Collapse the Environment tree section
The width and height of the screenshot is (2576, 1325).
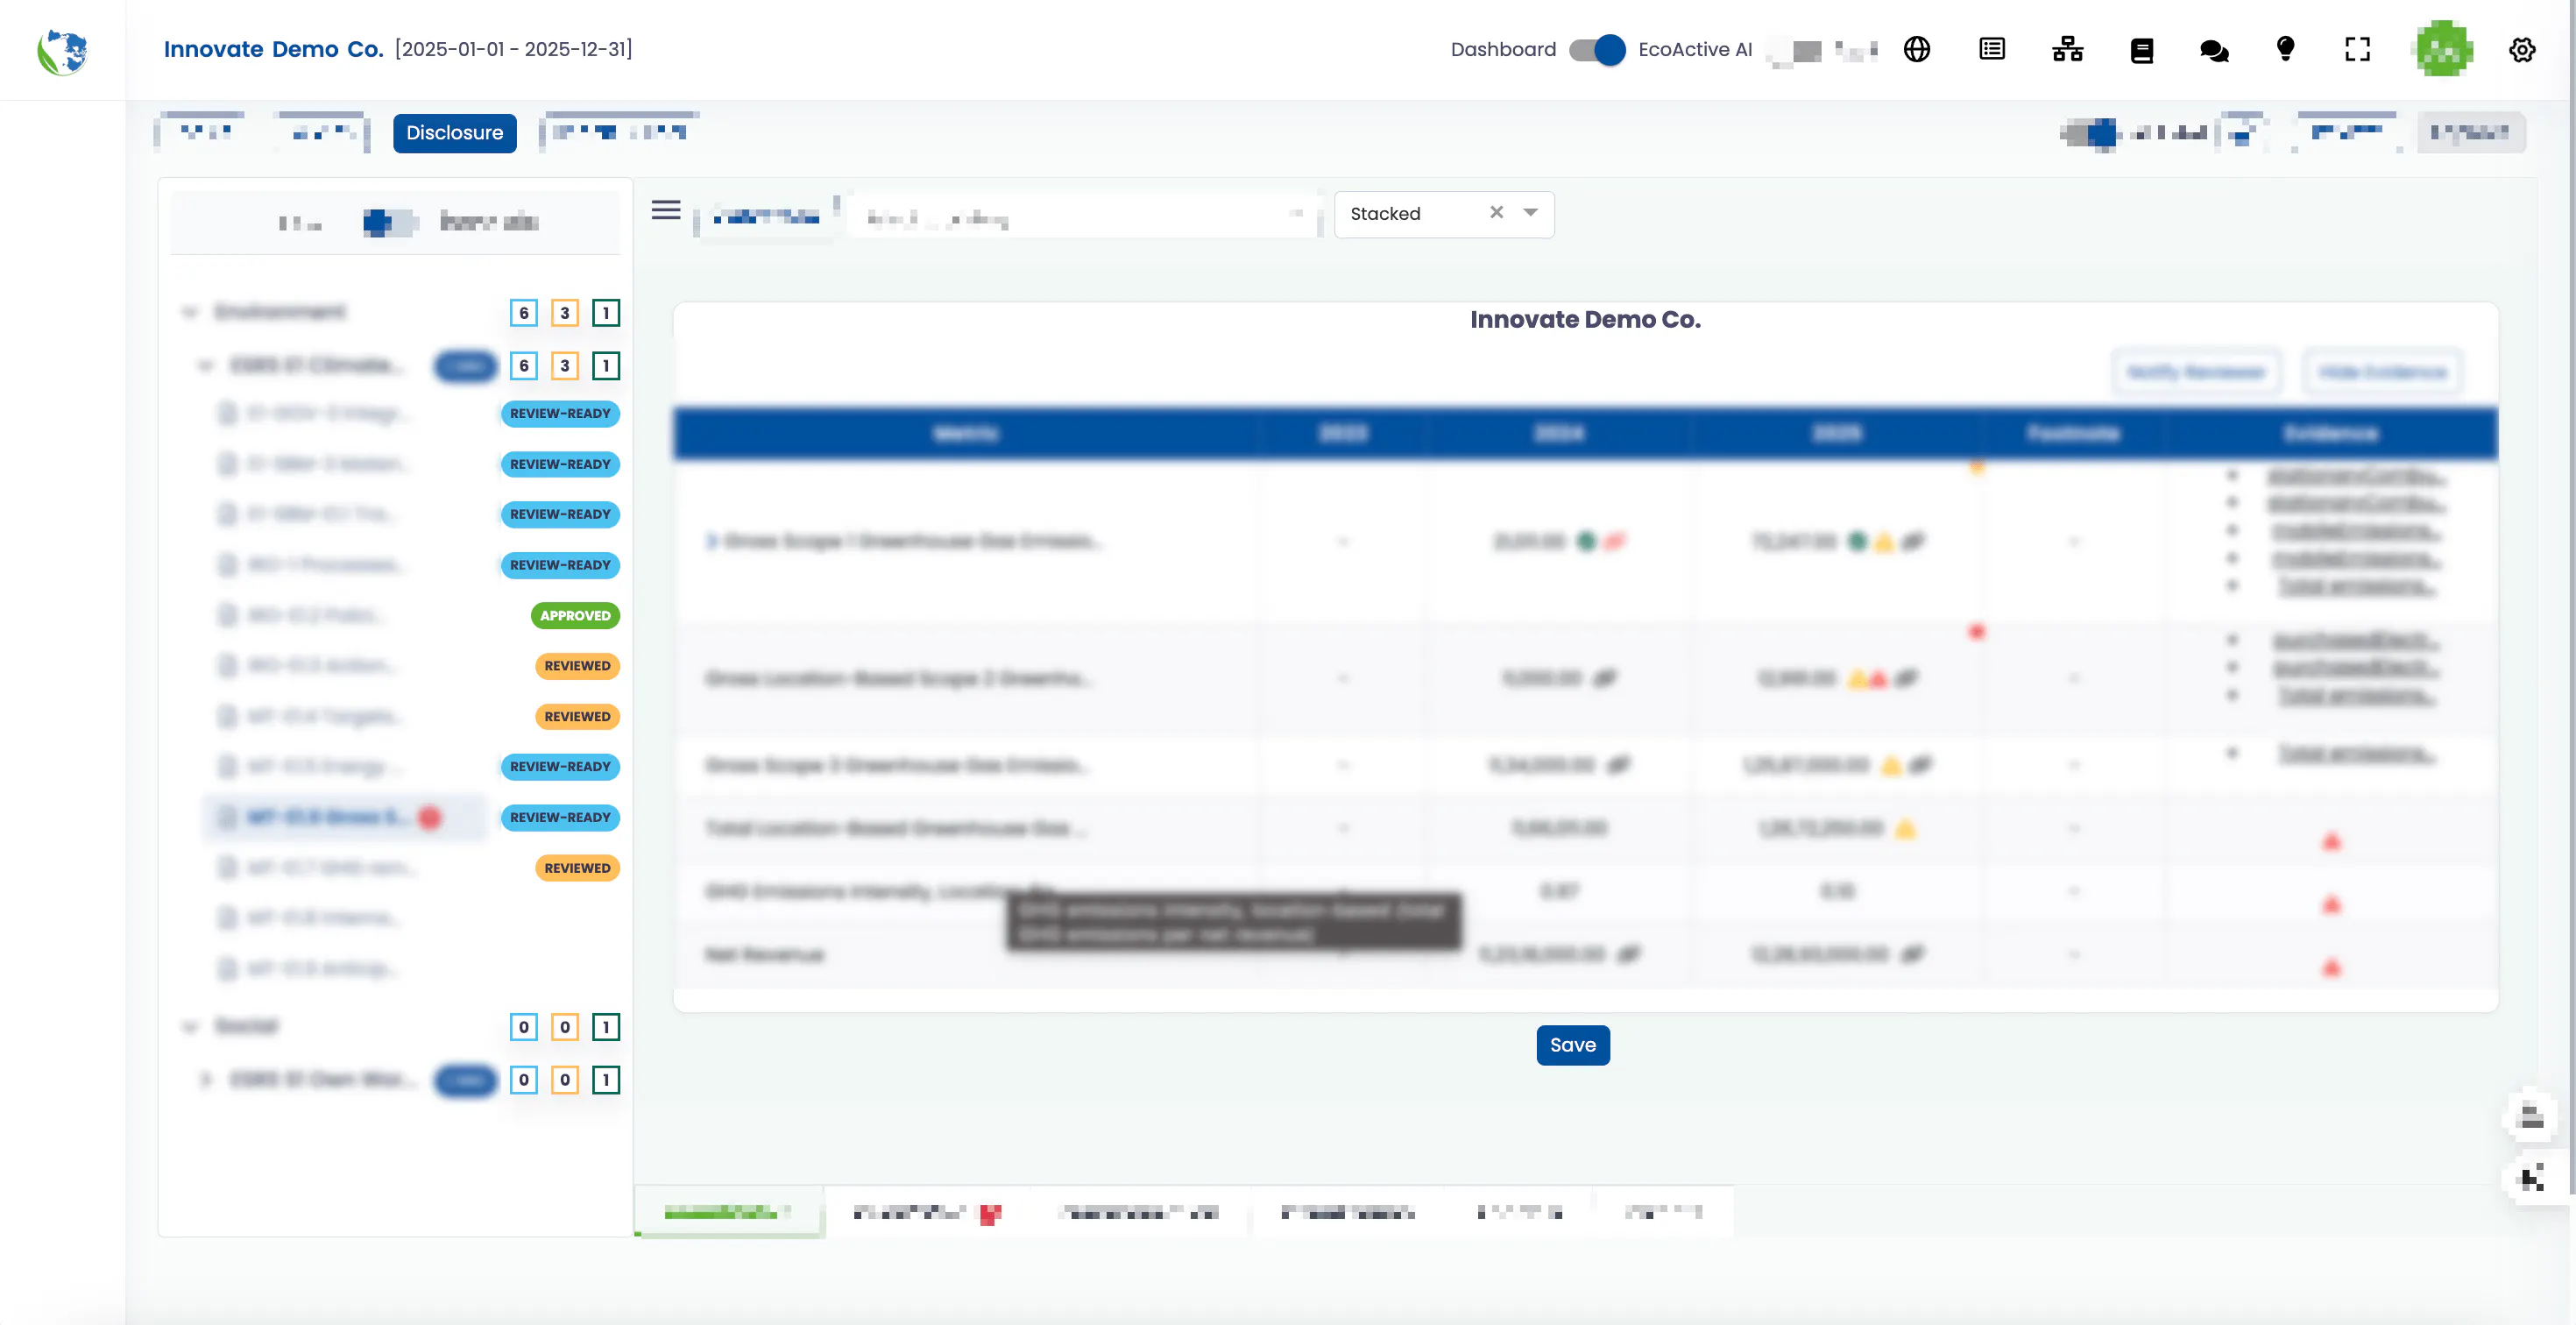[x=190, y=312]
